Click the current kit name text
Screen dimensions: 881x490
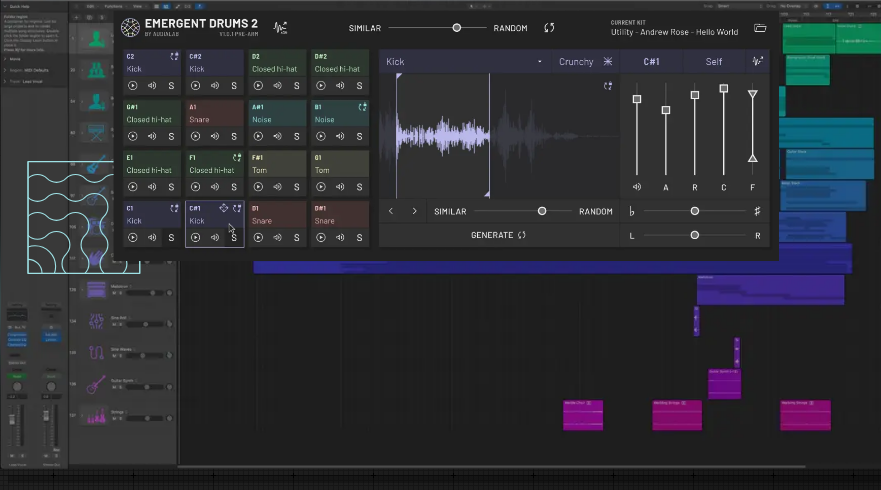click(x=675, y=32)
